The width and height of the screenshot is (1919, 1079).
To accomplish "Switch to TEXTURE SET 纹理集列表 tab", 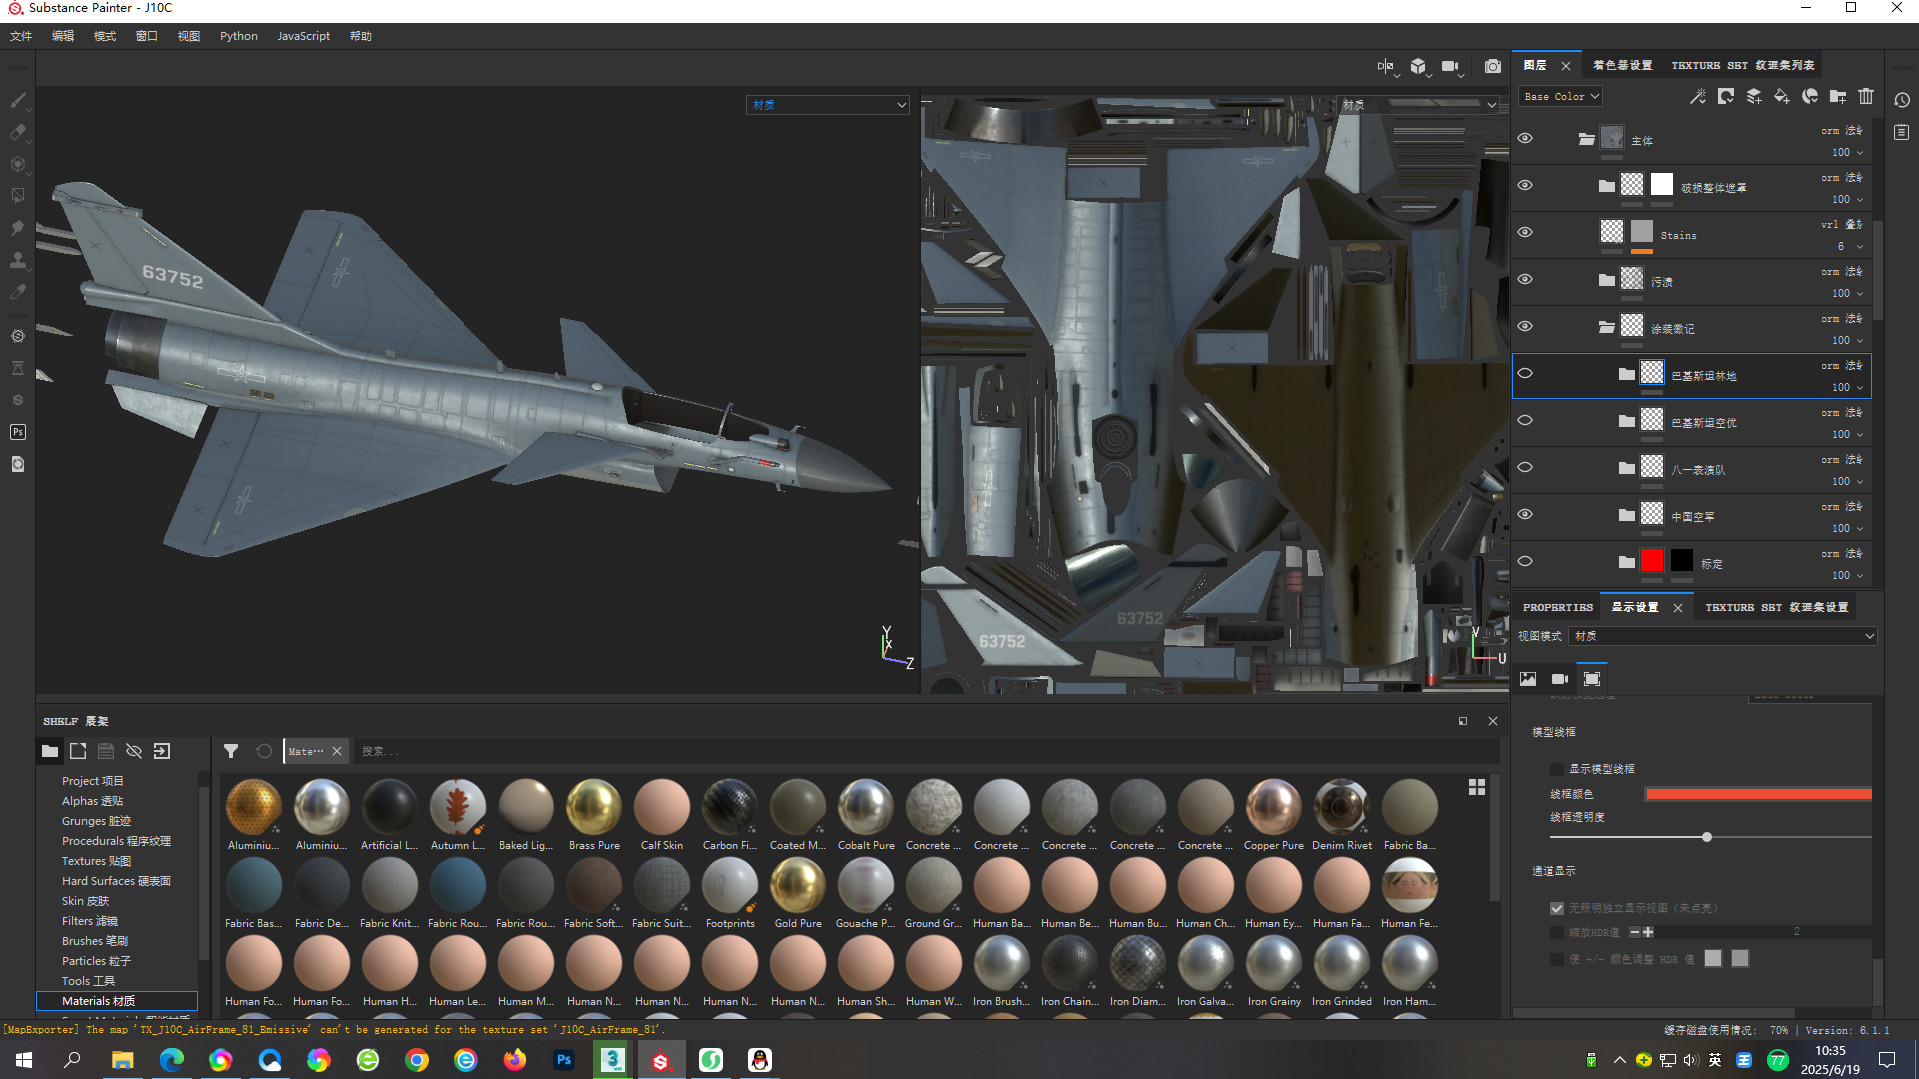I will 1743,65.
